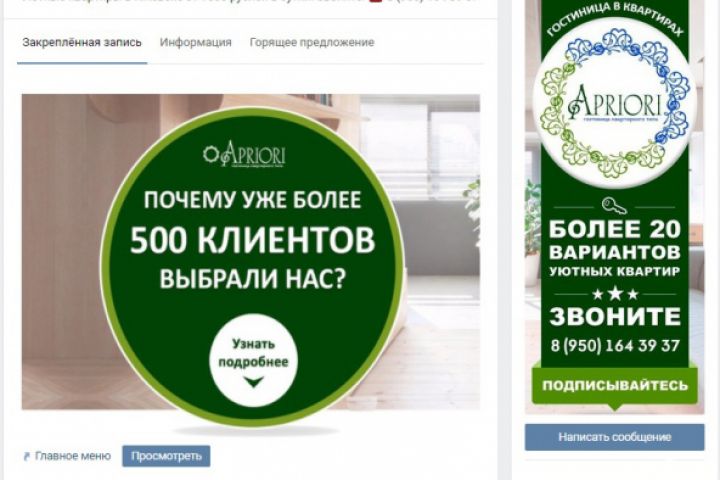Open the Главное меню link
This screenshot has width=720, height=480.
pyautogui.click(x=73, y=456)
